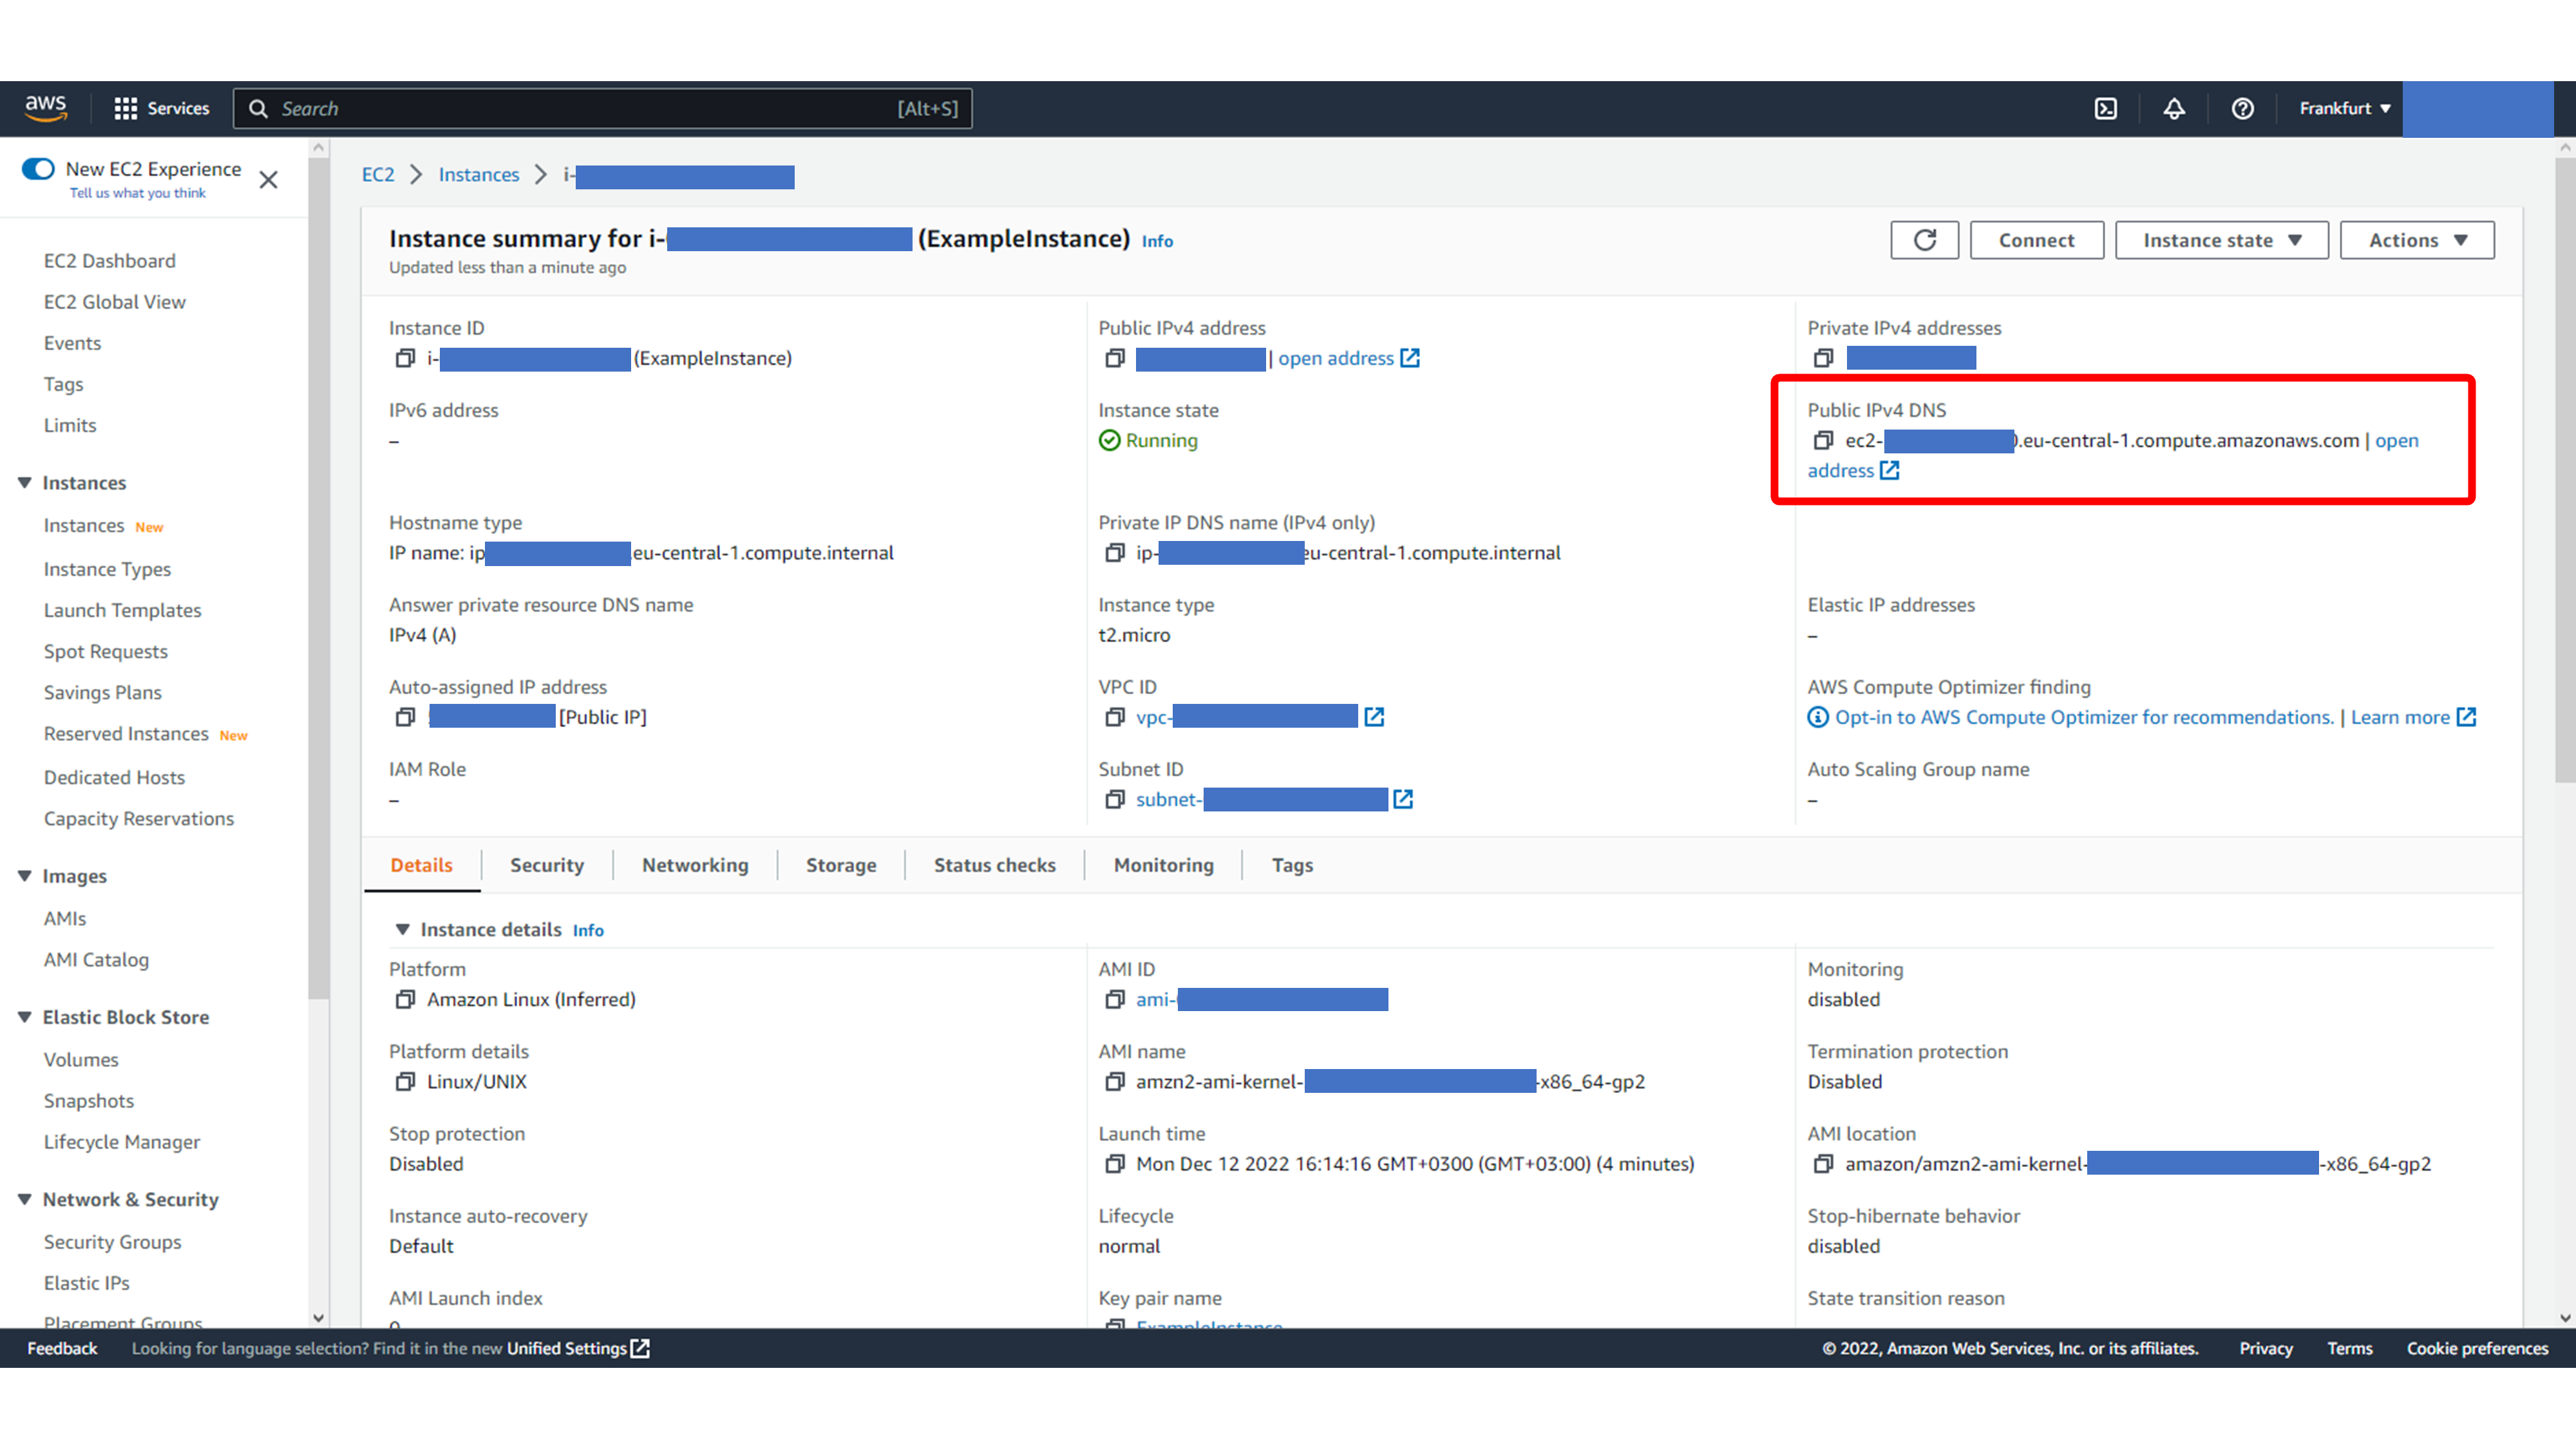Click Tell us what you think link
Viewport: 2576px width, 1449px height.
point(137,193)
